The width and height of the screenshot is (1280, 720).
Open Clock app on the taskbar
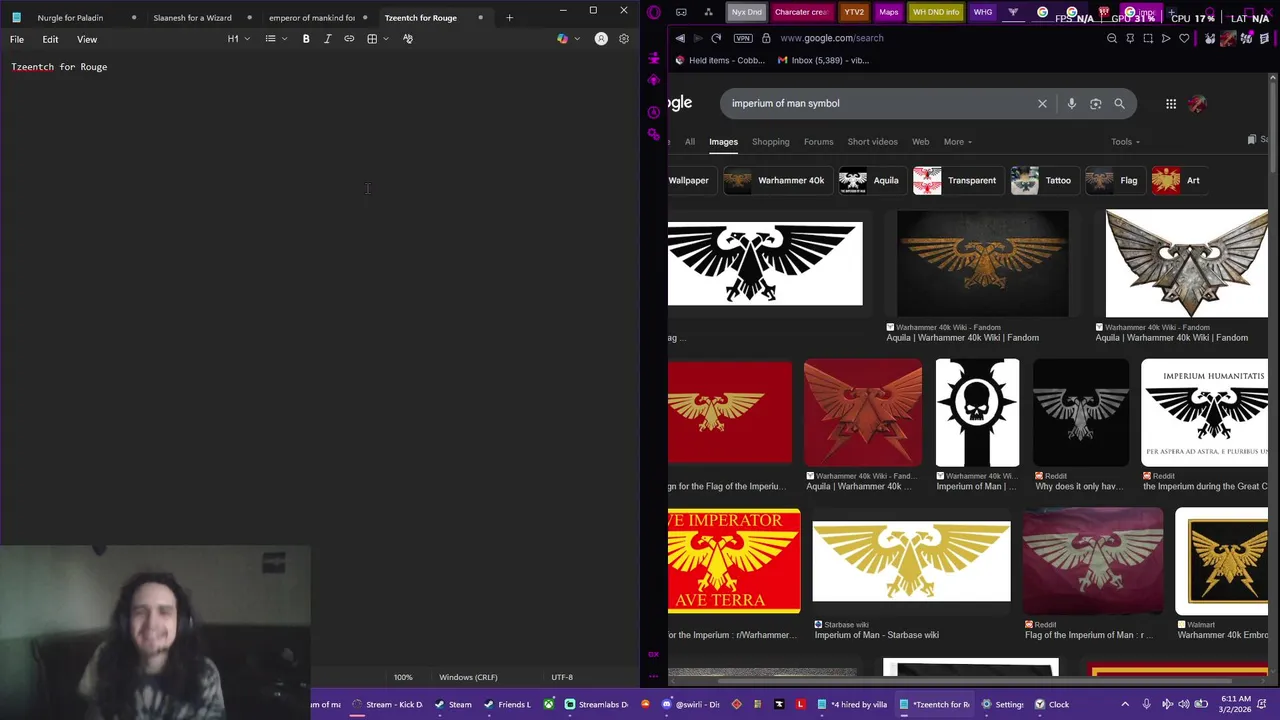pos(1053,704)
